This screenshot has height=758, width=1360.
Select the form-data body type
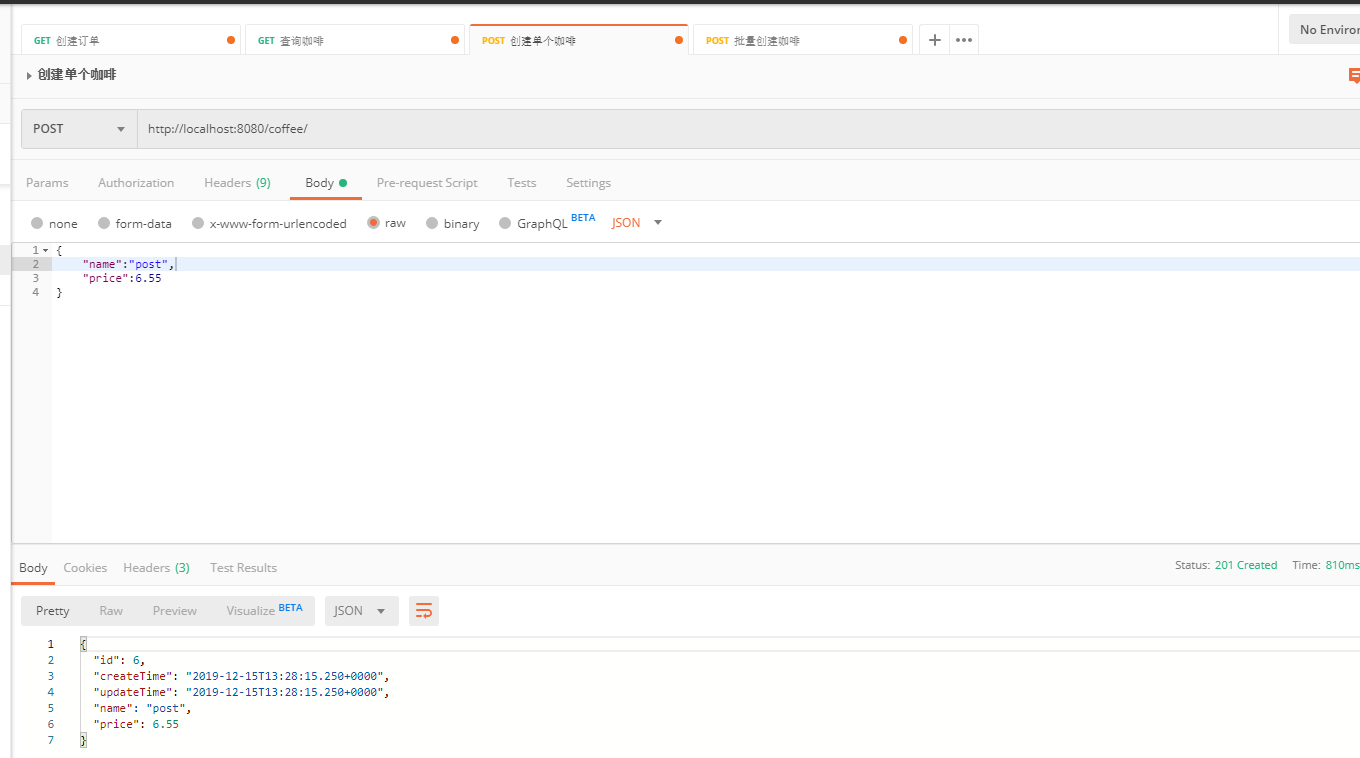[x=104, y=224]
